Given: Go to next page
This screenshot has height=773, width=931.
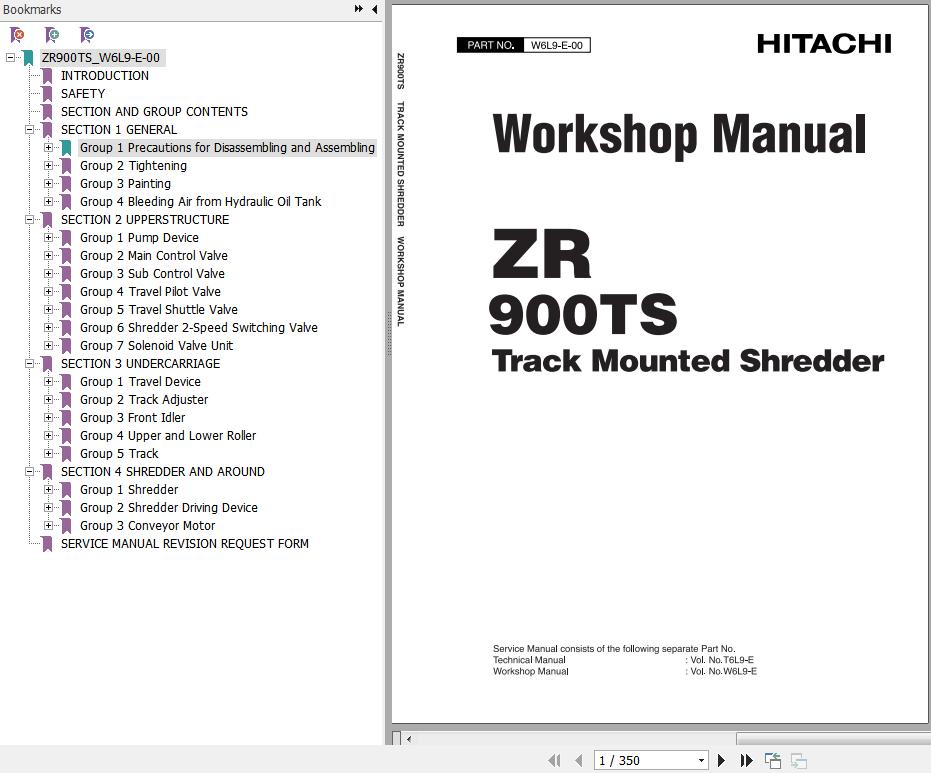Looking at the screenshot, I should coord(721,761).
